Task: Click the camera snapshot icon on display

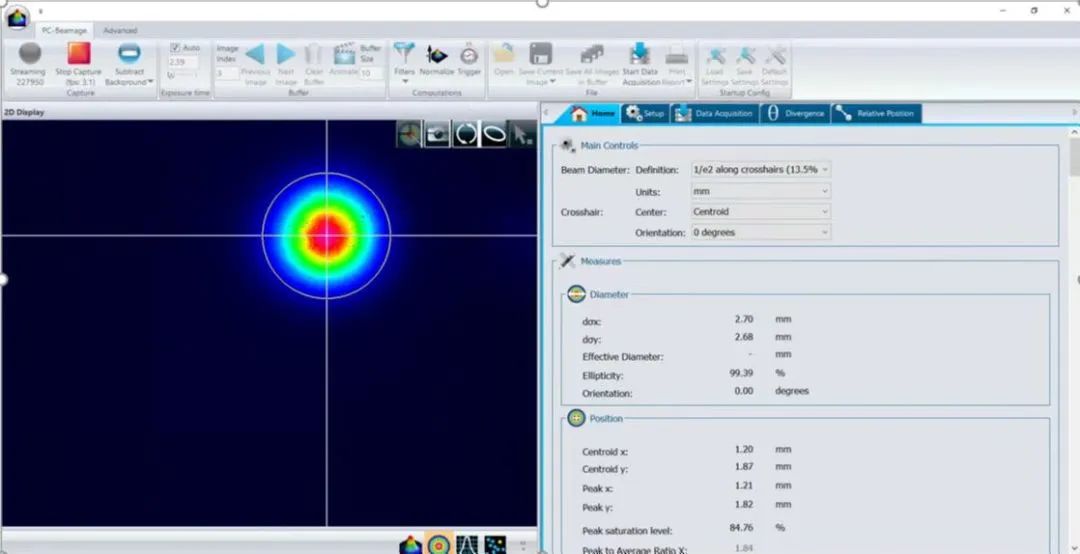Action: (437, 134)
